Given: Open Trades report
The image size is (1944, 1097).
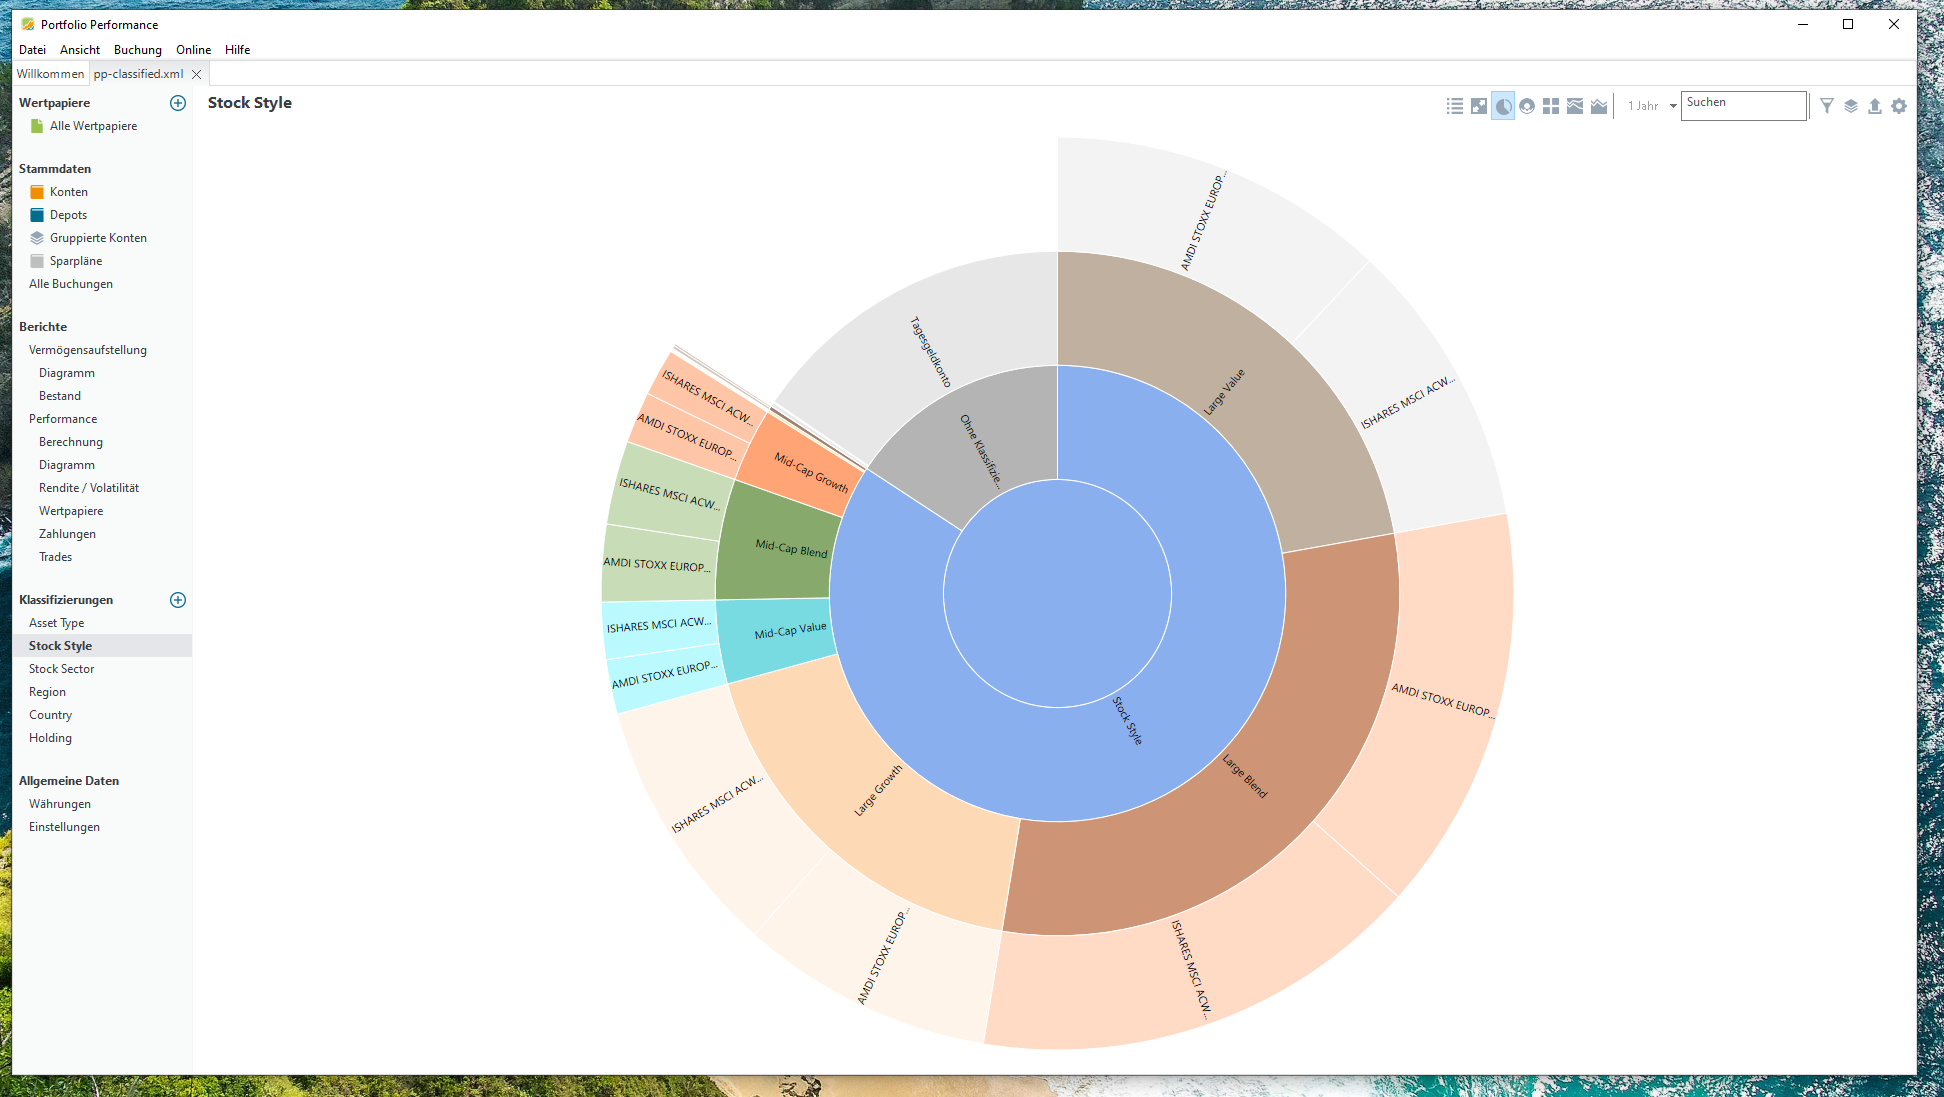Looking at the screenshot, I should click(55, 557).
